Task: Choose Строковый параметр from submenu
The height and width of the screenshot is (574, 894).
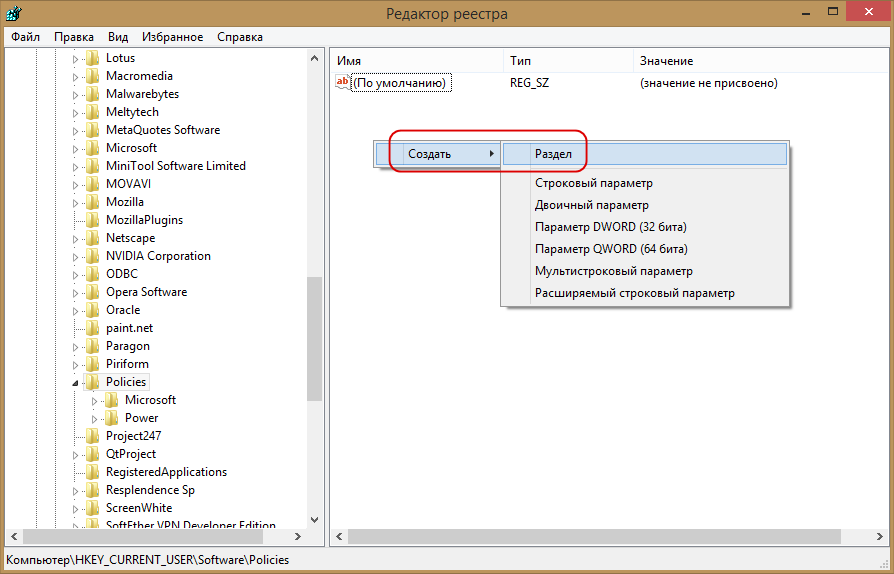Action: pos(645,183)
